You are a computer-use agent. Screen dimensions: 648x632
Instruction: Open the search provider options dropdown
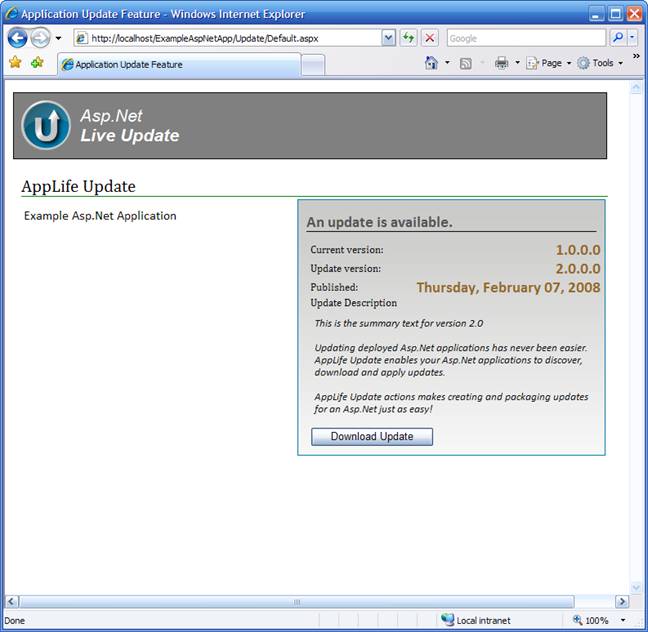[632, 38]
